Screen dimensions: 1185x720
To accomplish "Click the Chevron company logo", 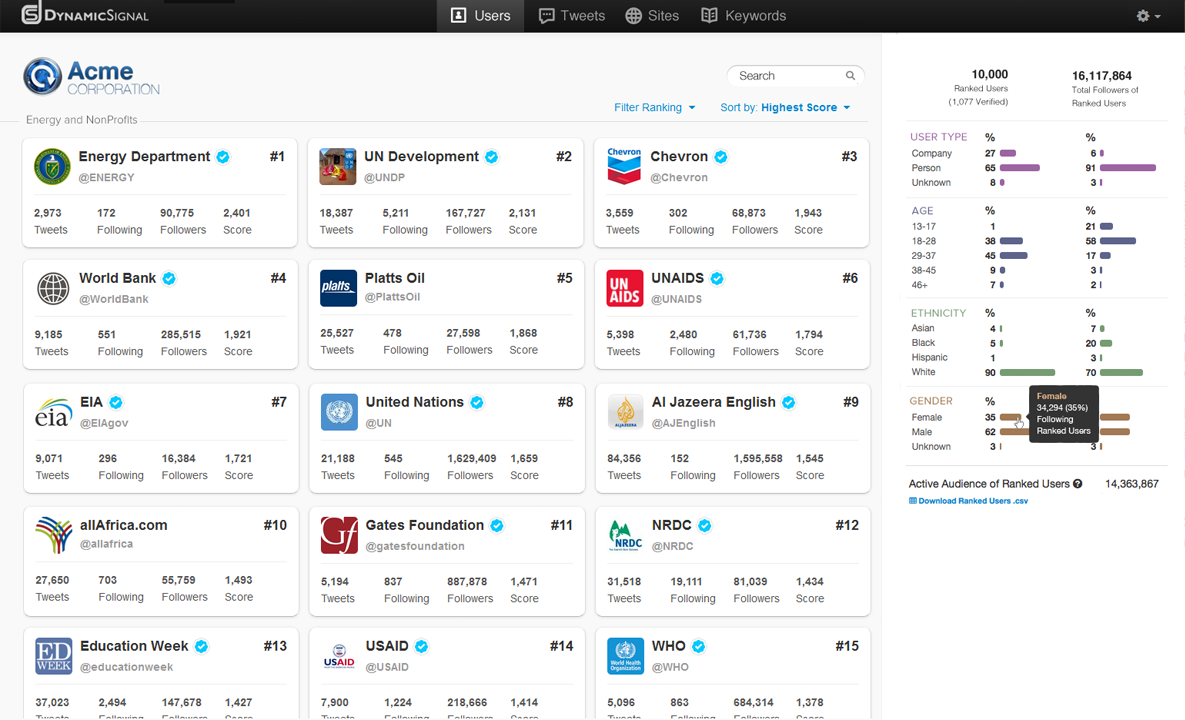I will point(624,167).
